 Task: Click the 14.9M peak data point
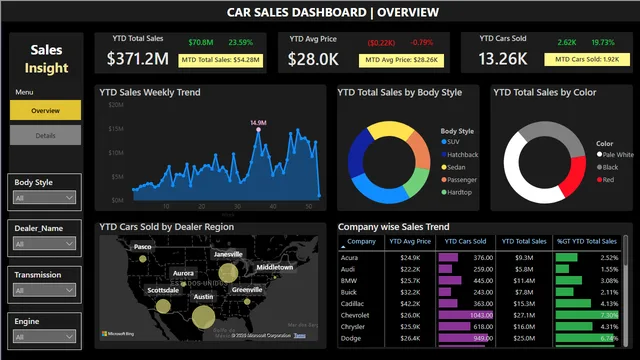258,129
